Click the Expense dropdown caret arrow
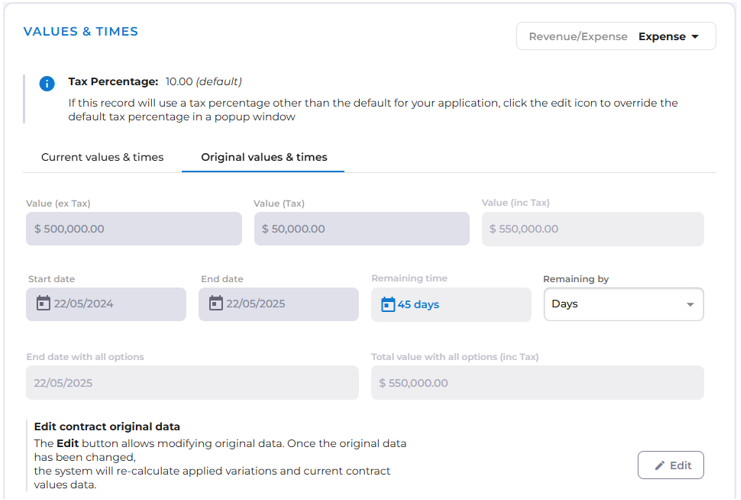This screenshot has width=741, height=500. tap(694, 37)
